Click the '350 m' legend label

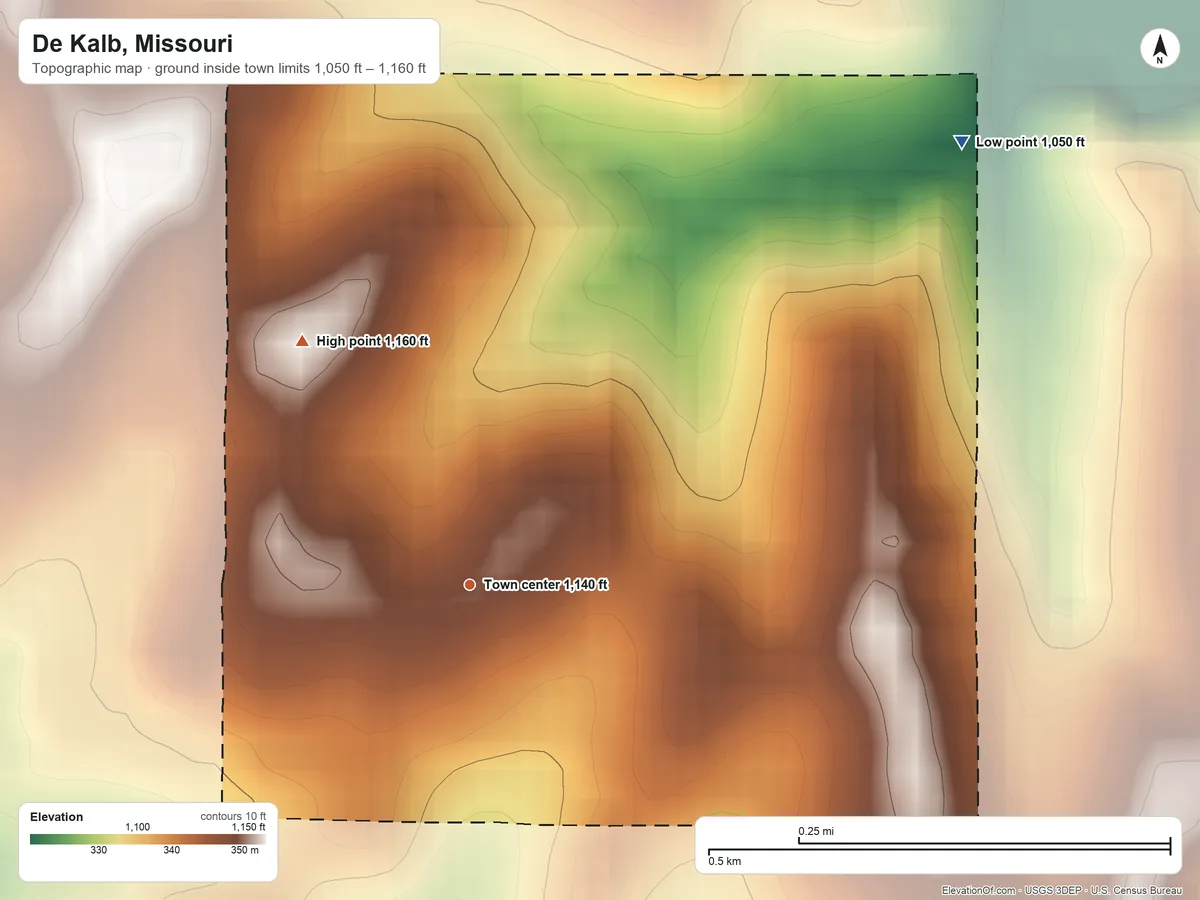click(245, 851)
